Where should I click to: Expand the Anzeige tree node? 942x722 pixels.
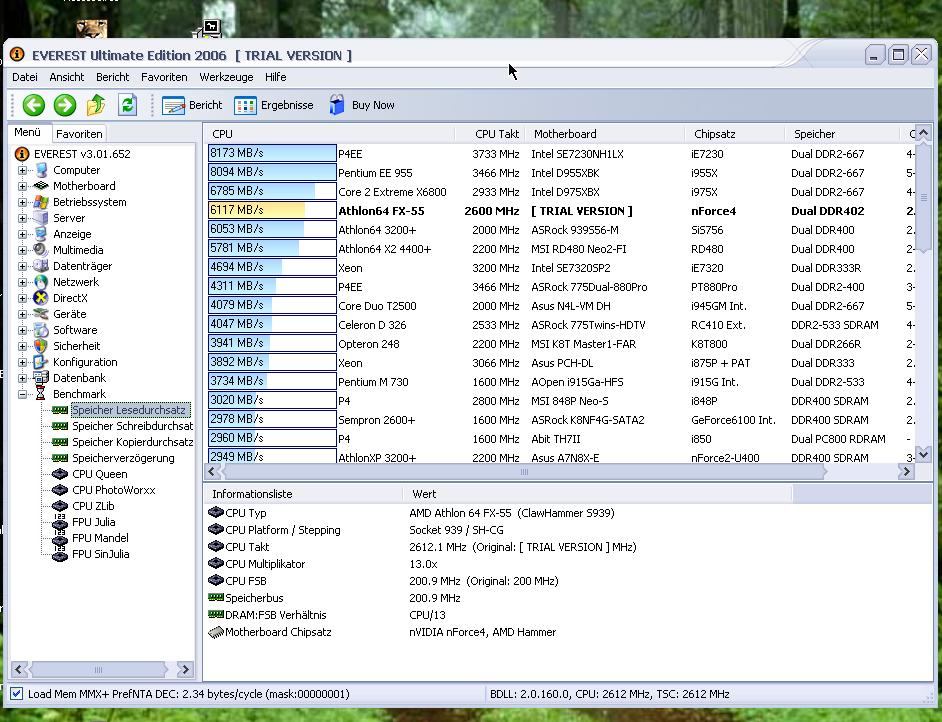point(22,234)
